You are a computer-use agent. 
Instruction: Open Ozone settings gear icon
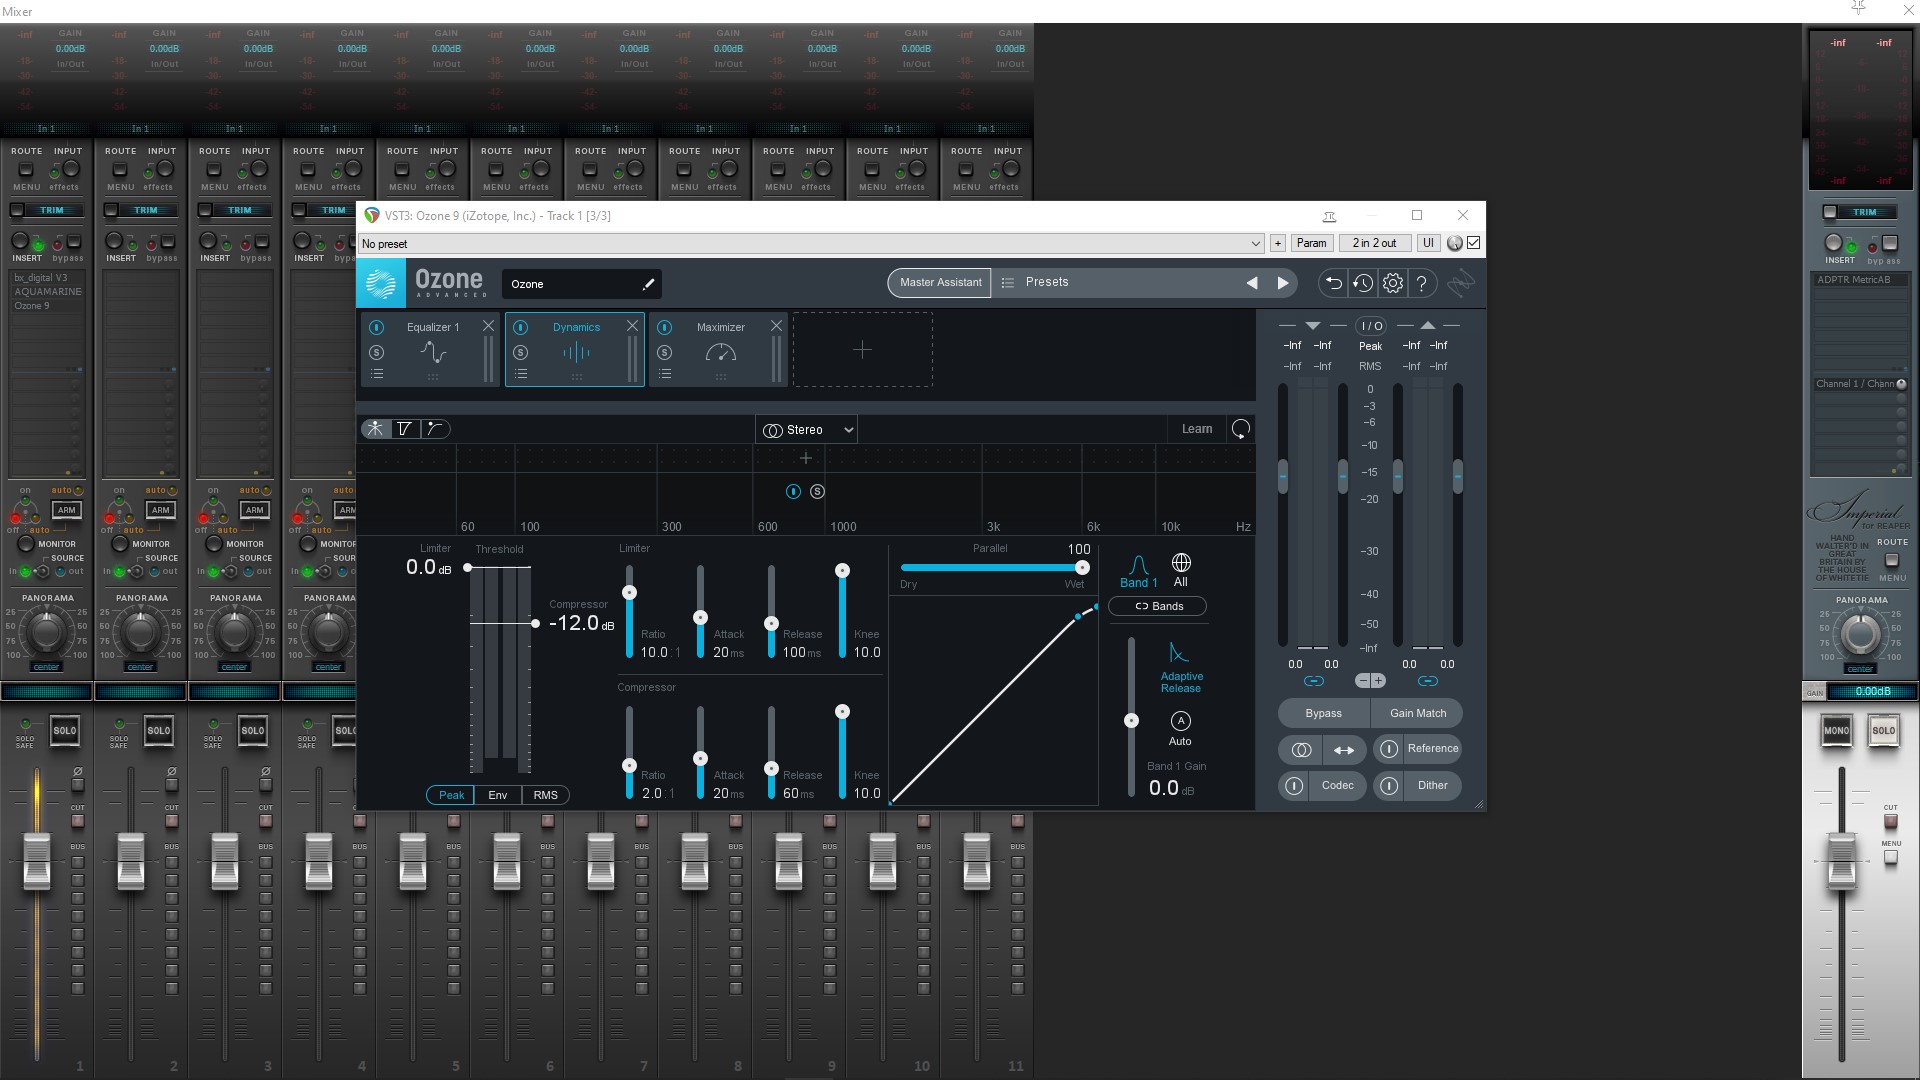(x=1393, y=283)
